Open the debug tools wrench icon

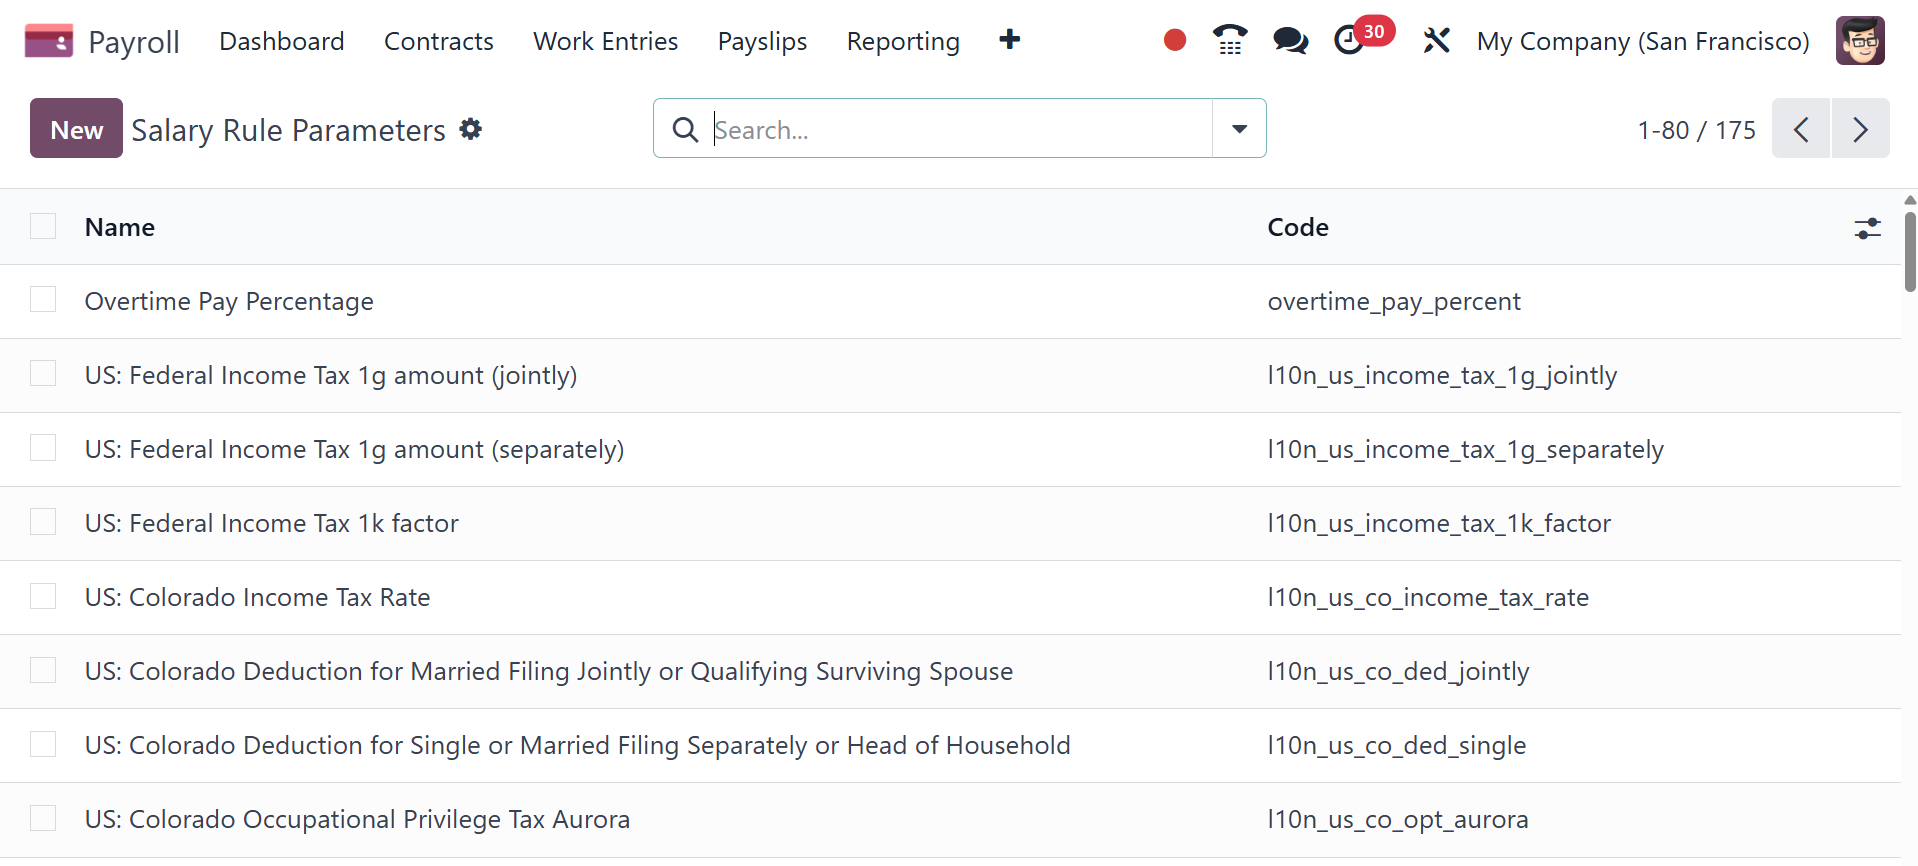click(1436, 41)
